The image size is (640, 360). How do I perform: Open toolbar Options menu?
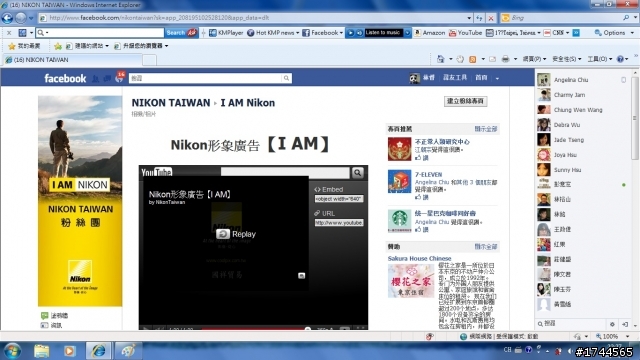(x=614, y=33)
